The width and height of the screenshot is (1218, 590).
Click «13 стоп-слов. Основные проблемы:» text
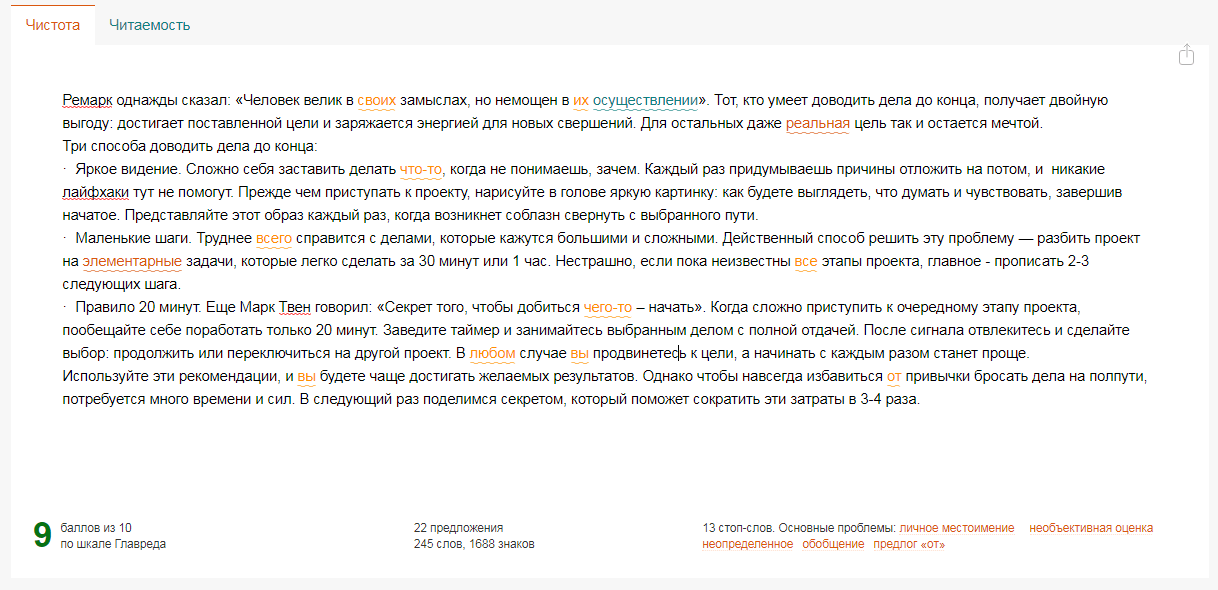tap(799, 528)
